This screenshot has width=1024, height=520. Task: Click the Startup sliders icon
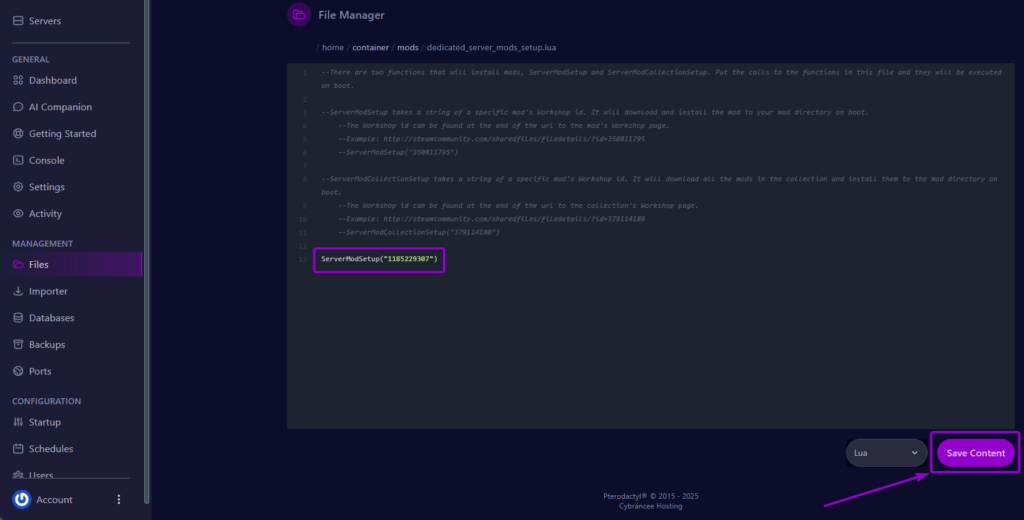18,422
